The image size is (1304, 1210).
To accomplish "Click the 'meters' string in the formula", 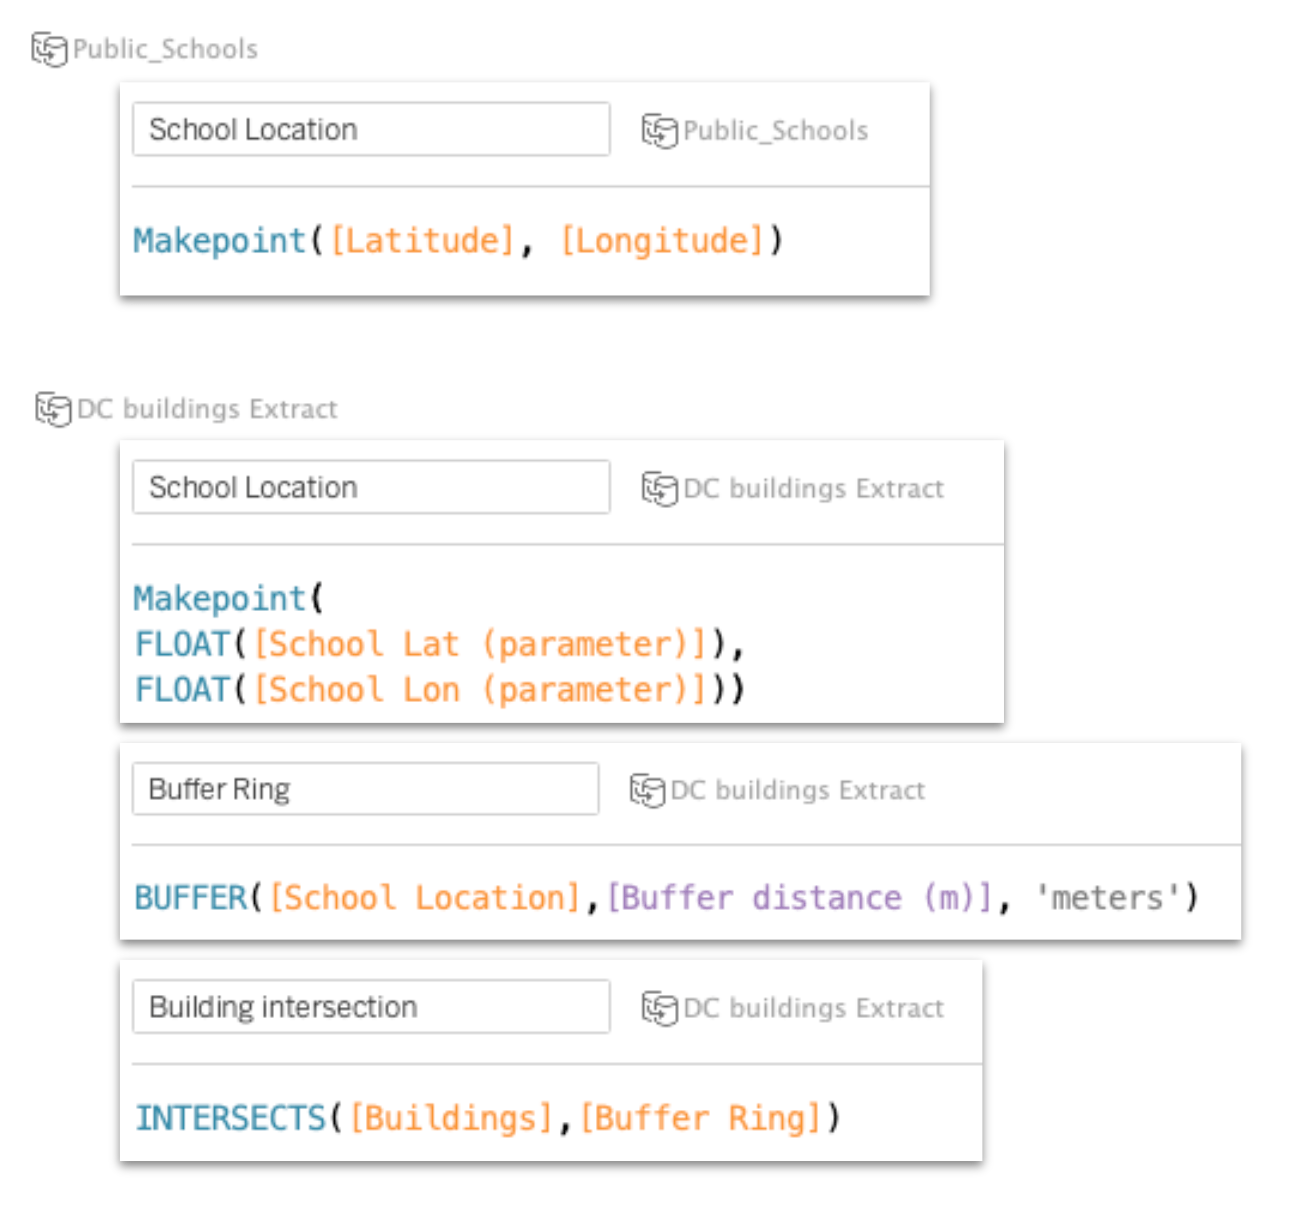I will 1107,898.
